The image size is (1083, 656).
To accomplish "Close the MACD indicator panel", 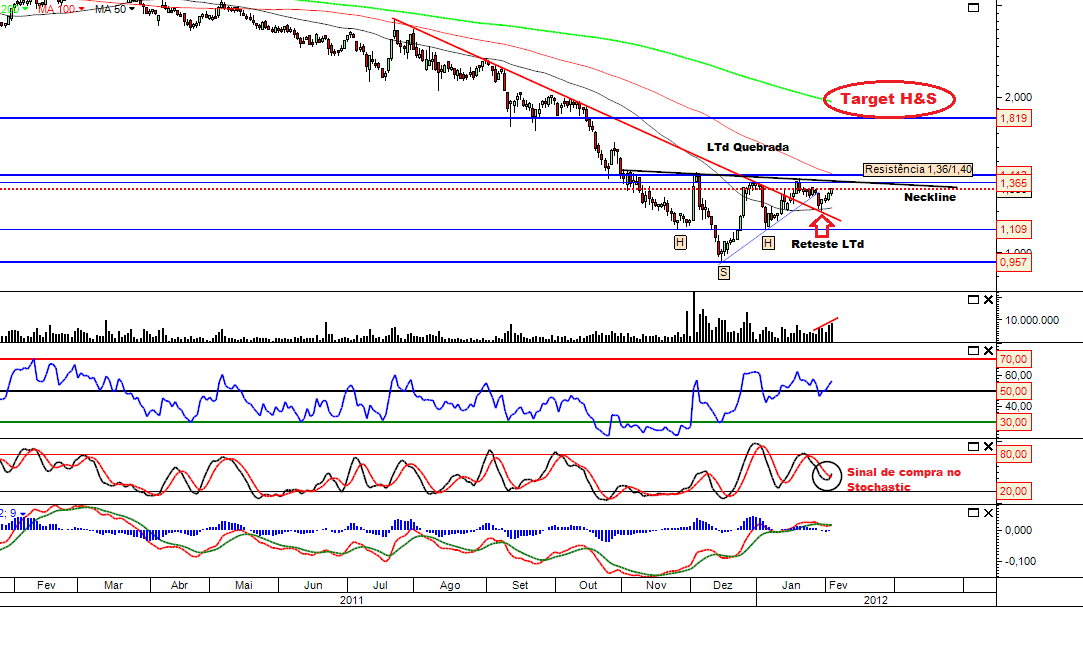I will [x=988, y=512].
